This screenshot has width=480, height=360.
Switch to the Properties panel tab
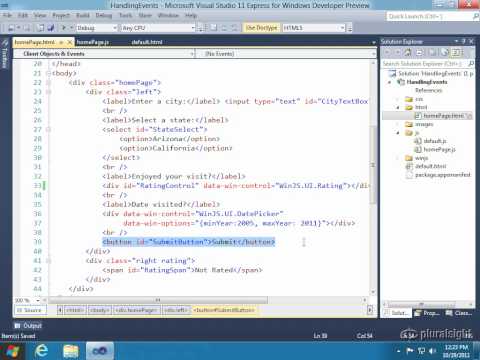pos(427,313)
